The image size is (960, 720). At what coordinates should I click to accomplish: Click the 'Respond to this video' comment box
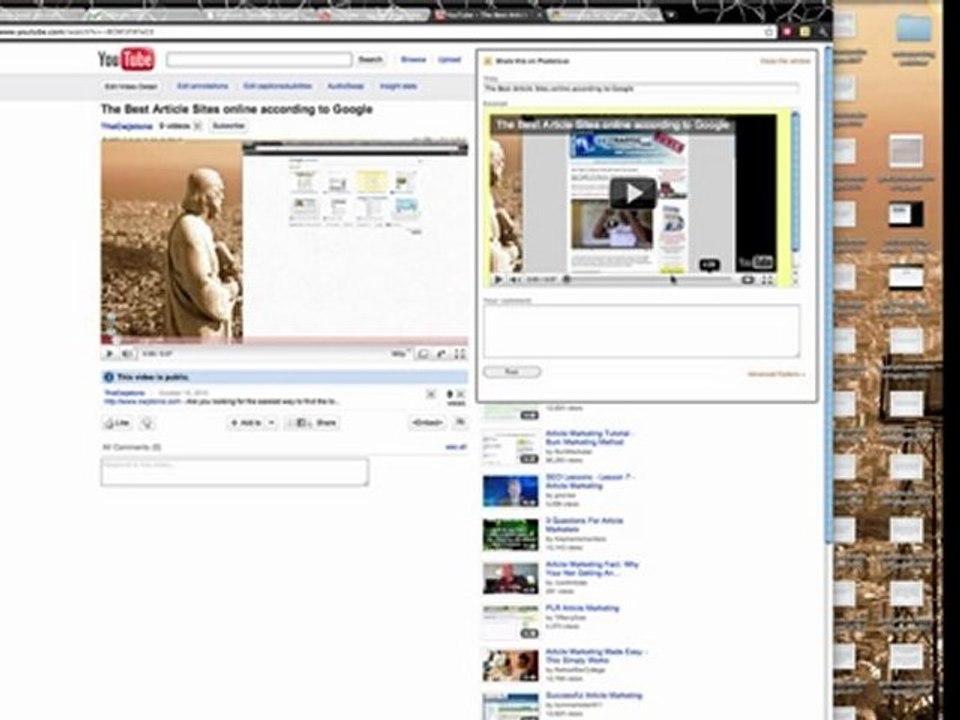click(235, 472)
